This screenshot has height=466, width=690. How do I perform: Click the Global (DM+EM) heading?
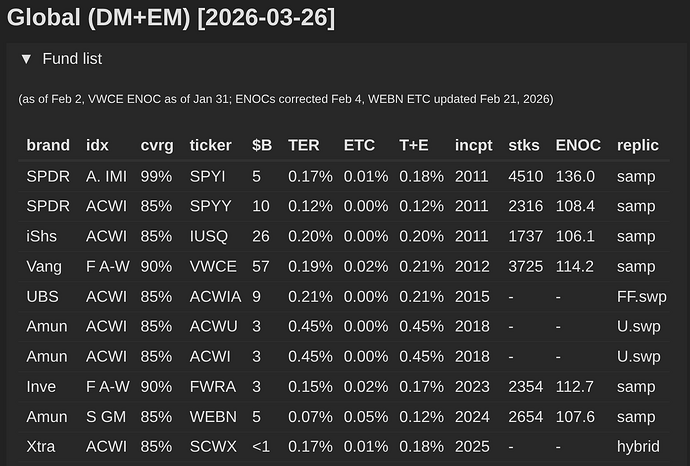coord(171,18)
